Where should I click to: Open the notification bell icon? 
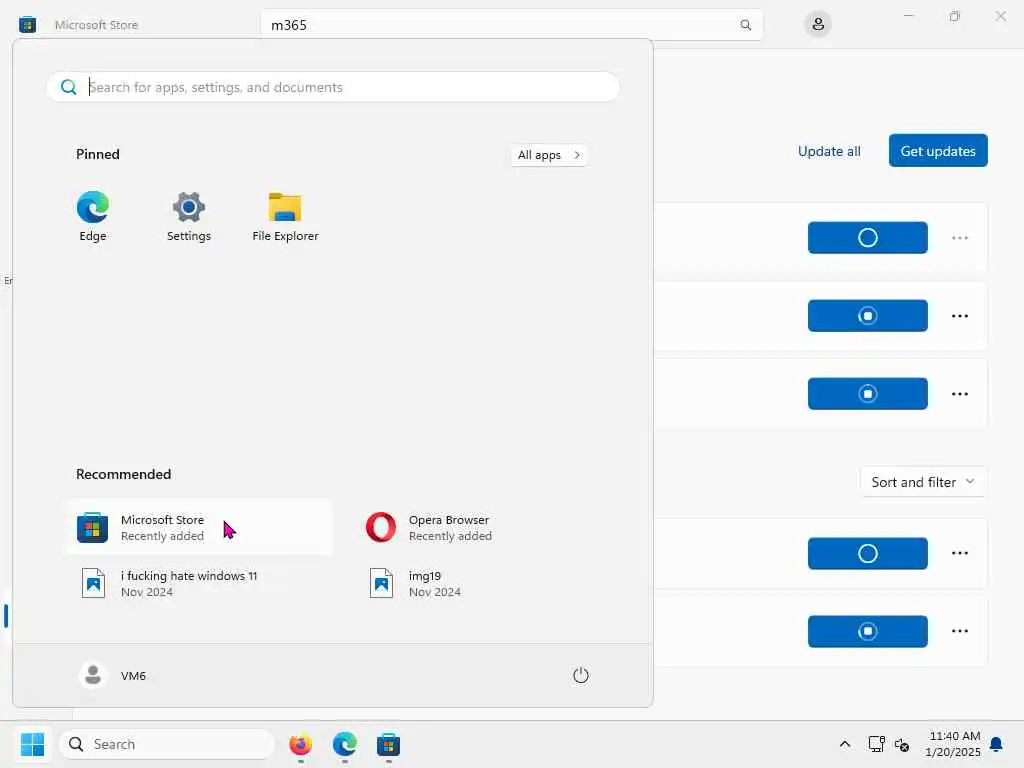tap(996, 744)
